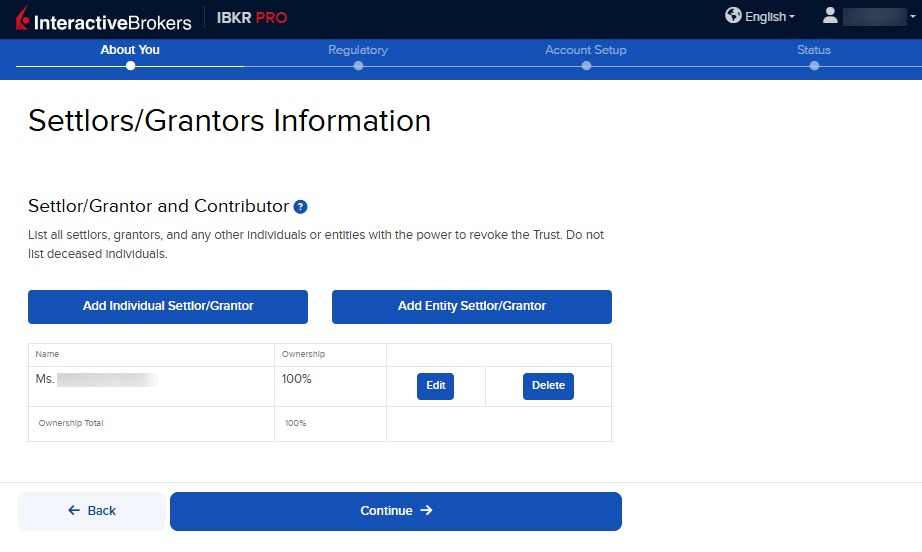
Task: Open the account dropdown arrow
Action: click(x=913, y=16)
